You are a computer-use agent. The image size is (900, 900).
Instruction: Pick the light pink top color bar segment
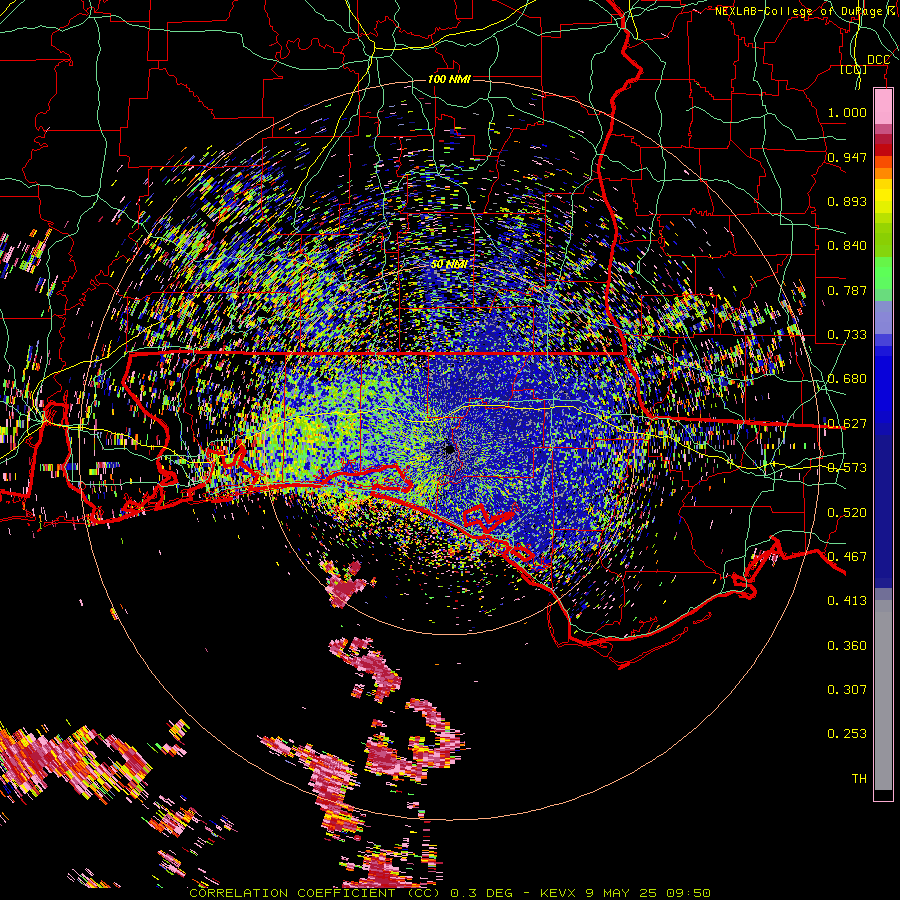click(x=883, y=107)
